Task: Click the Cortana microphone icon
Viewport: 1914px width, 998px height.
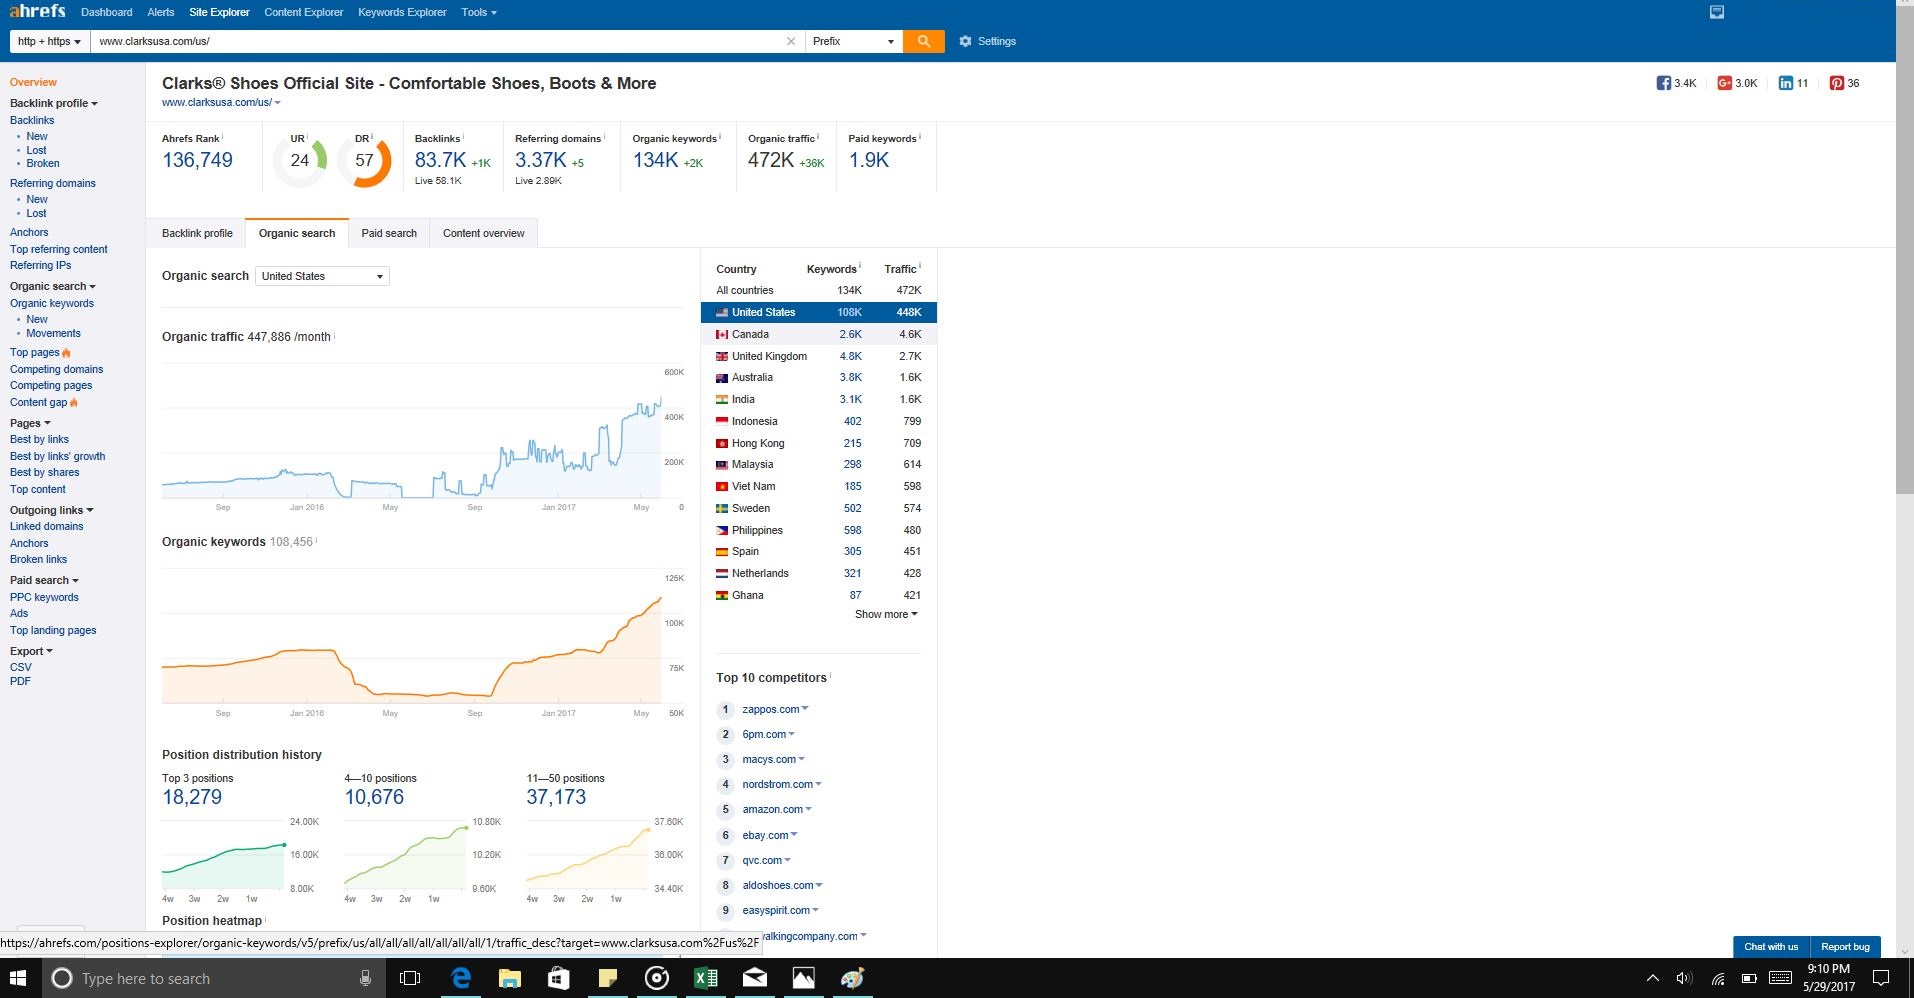Action: [x=365, y=978]
